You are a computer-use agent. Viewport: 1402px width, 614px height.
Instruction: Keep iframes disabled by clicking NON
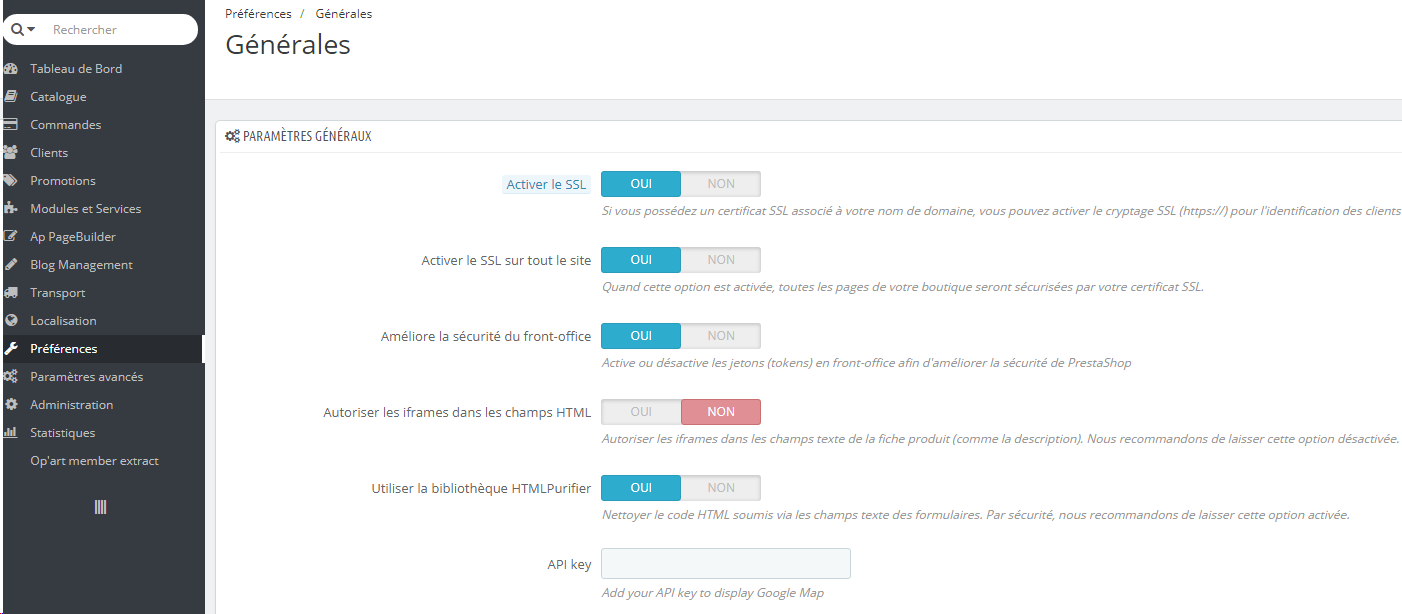click(x=721, y=412)
